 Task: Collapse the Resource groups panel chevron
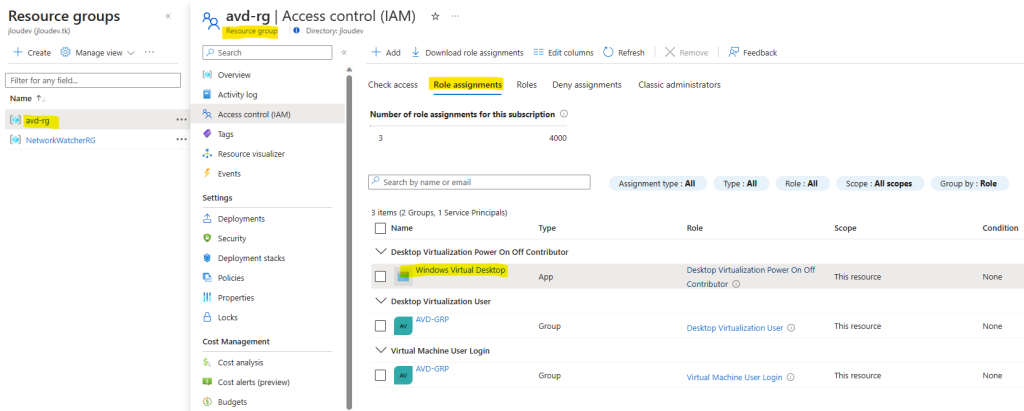[x=168, y=16]
